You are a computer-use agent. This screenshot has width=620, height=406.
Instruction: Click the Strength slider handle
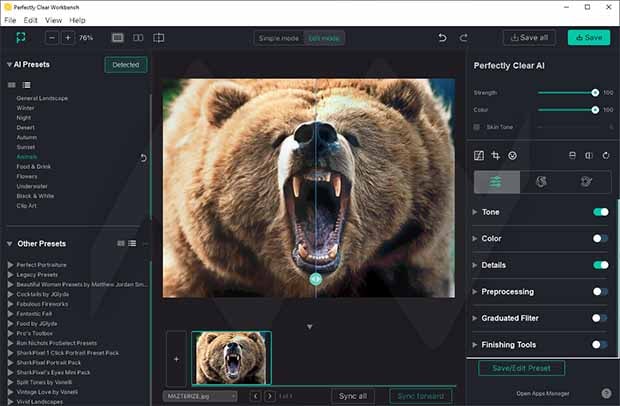595,92
